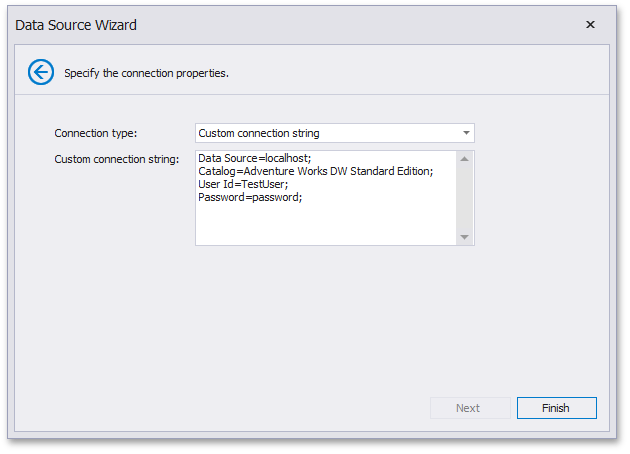Click the 'Password=password;' line

click(250, 197)
